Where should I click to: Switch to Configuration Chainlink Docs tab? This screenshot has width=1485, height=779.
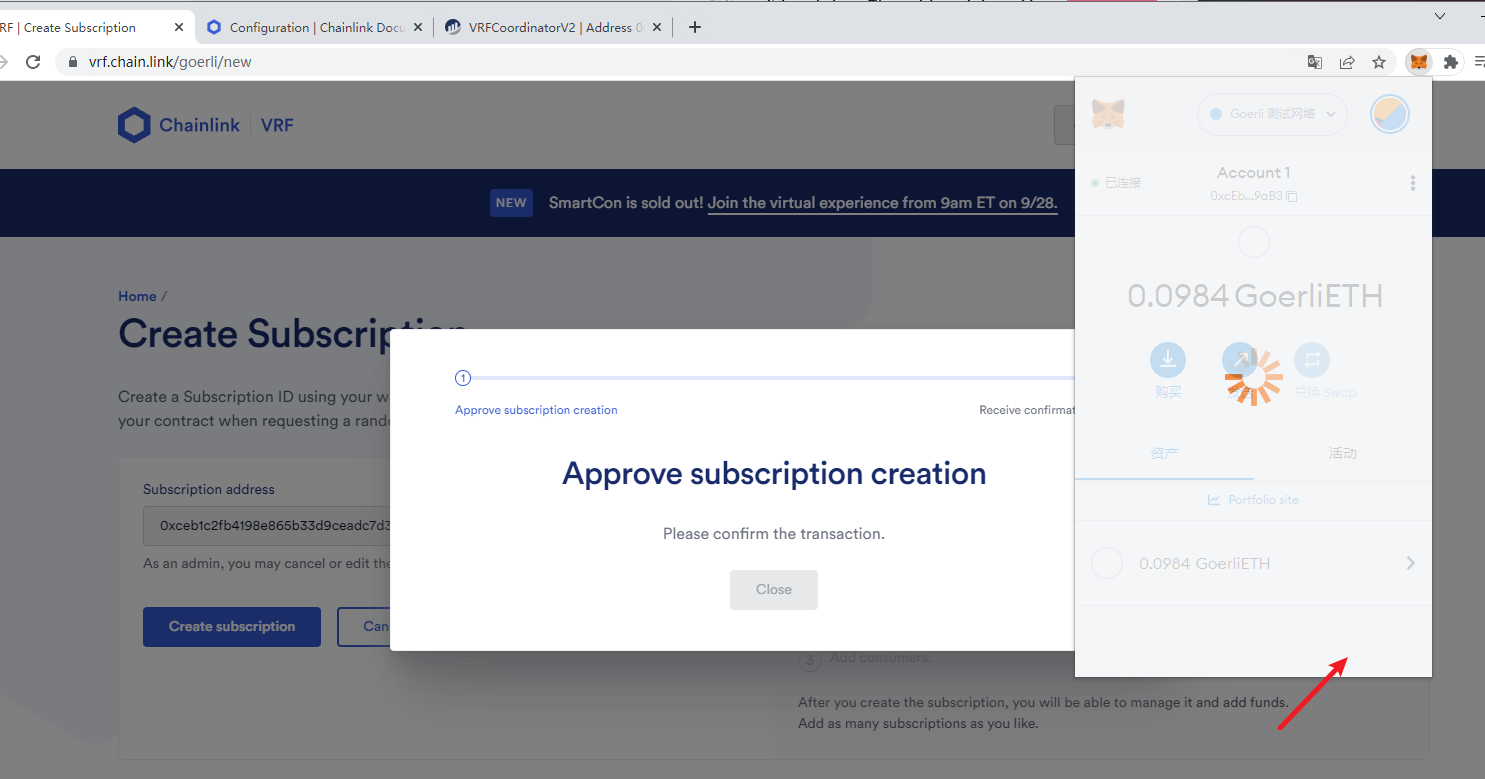click(x=313, y=27)
